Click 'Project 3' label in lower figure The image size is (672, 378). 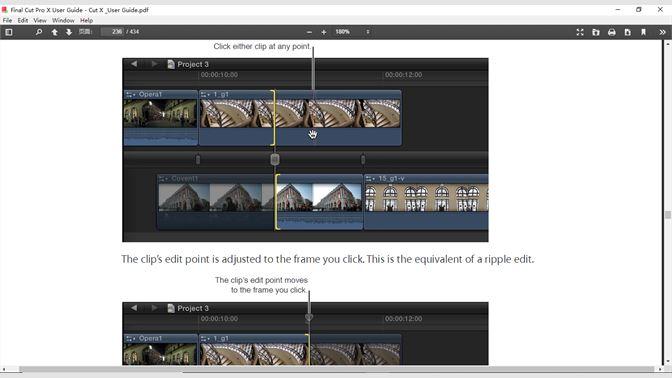click(x=193, y=309)
